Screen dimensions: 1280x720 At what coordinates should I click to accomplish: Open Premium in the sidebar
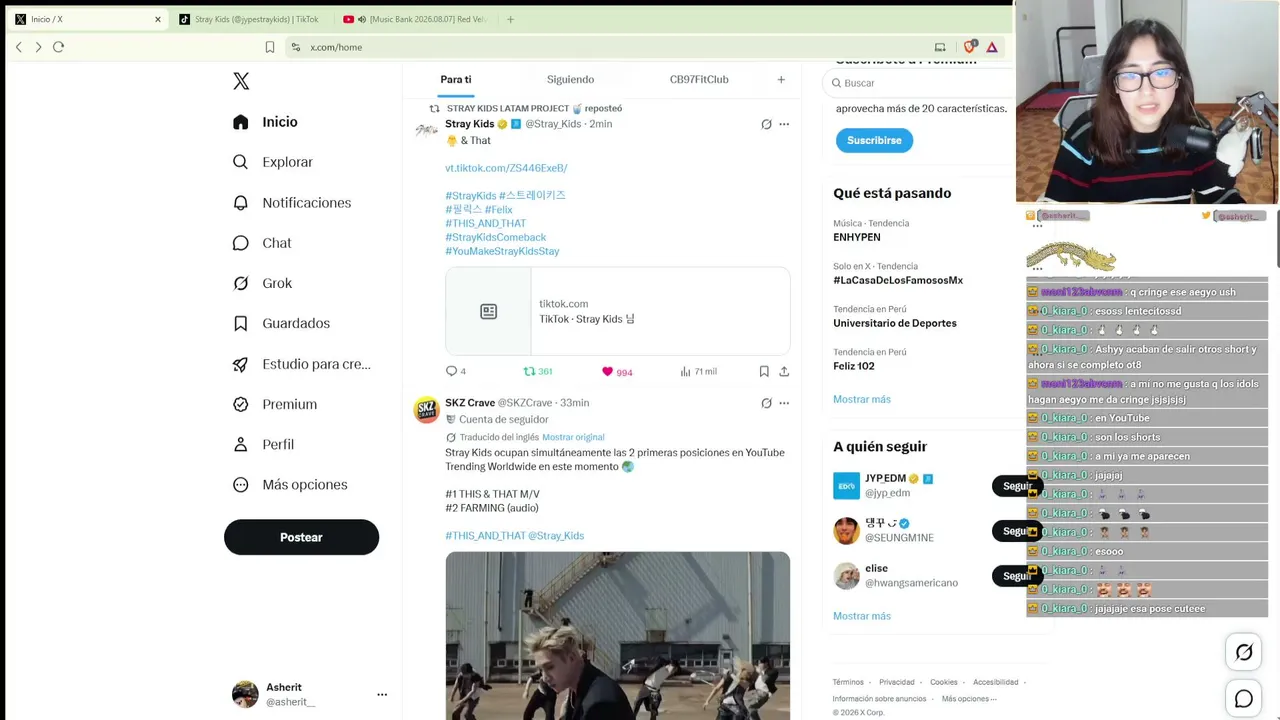274,404
